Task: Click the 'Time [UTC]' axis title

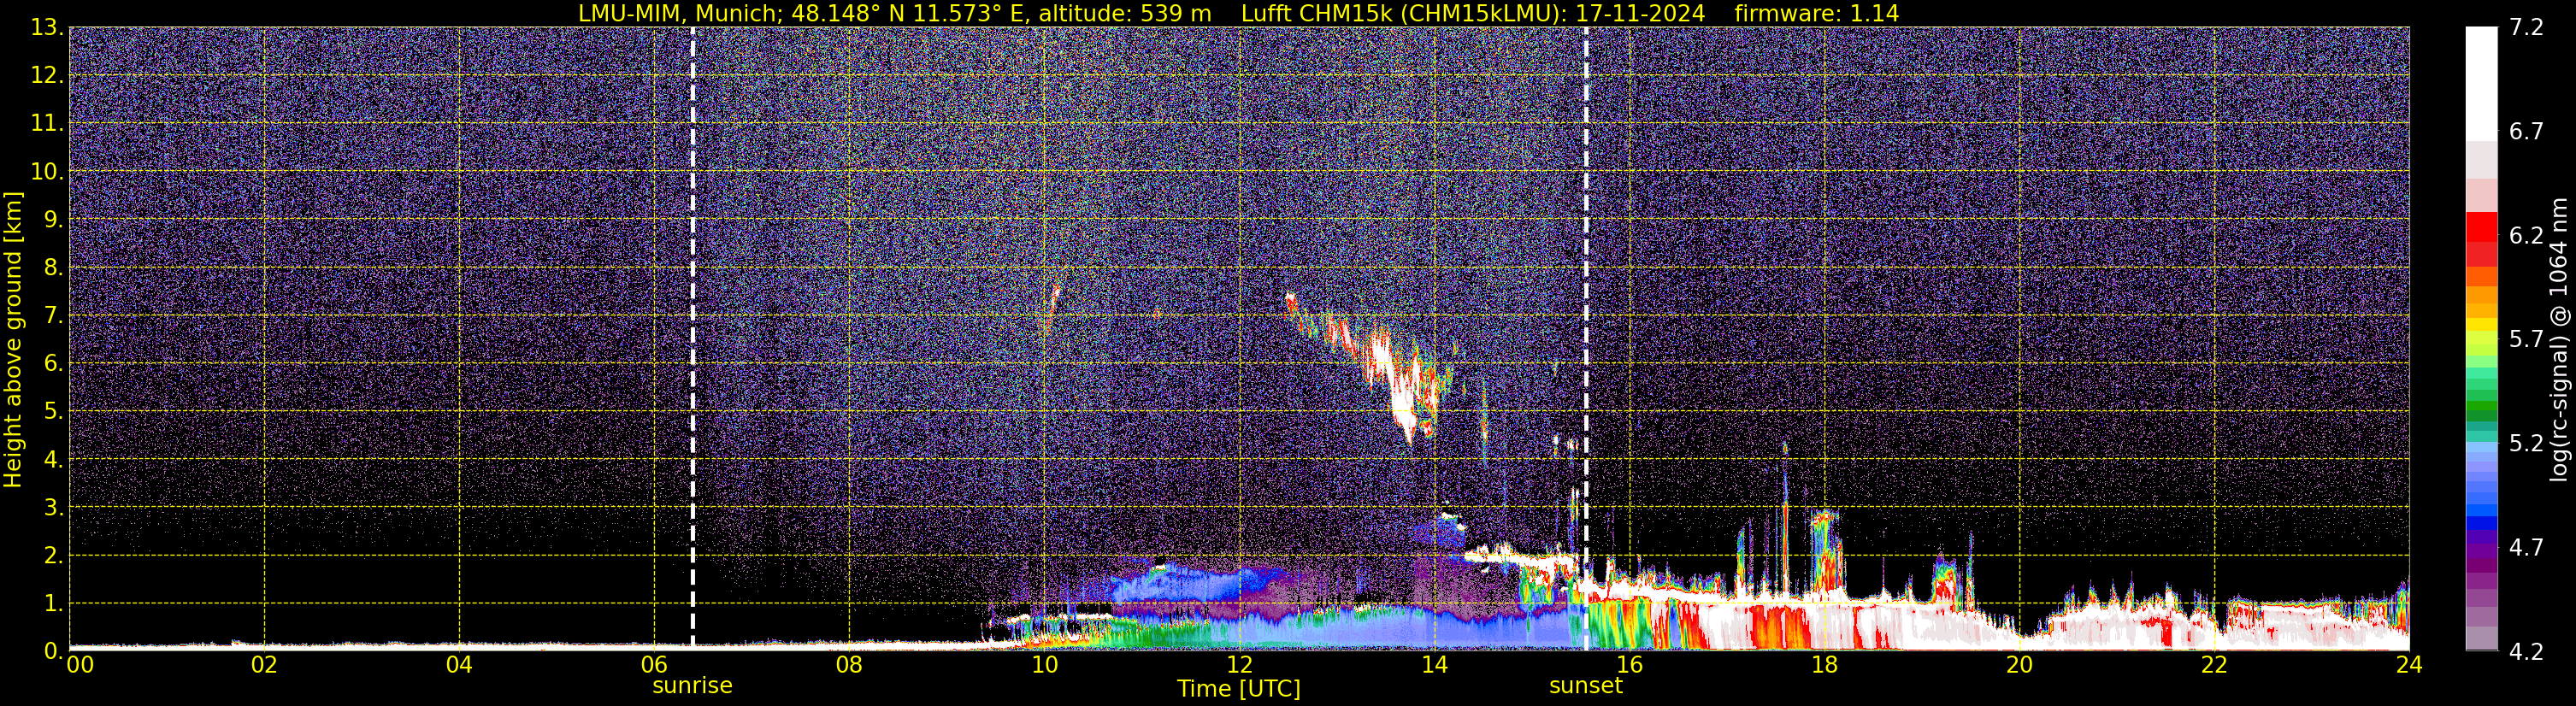Action: coord(1239,689)
